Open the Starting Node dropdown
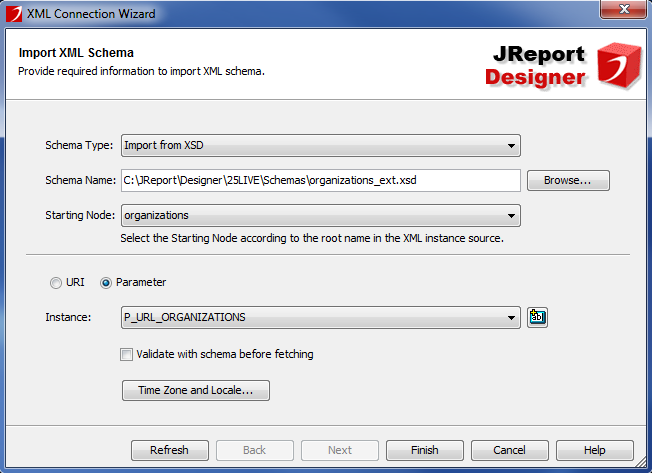Viewport: 652px width, 473px height. 321,215
